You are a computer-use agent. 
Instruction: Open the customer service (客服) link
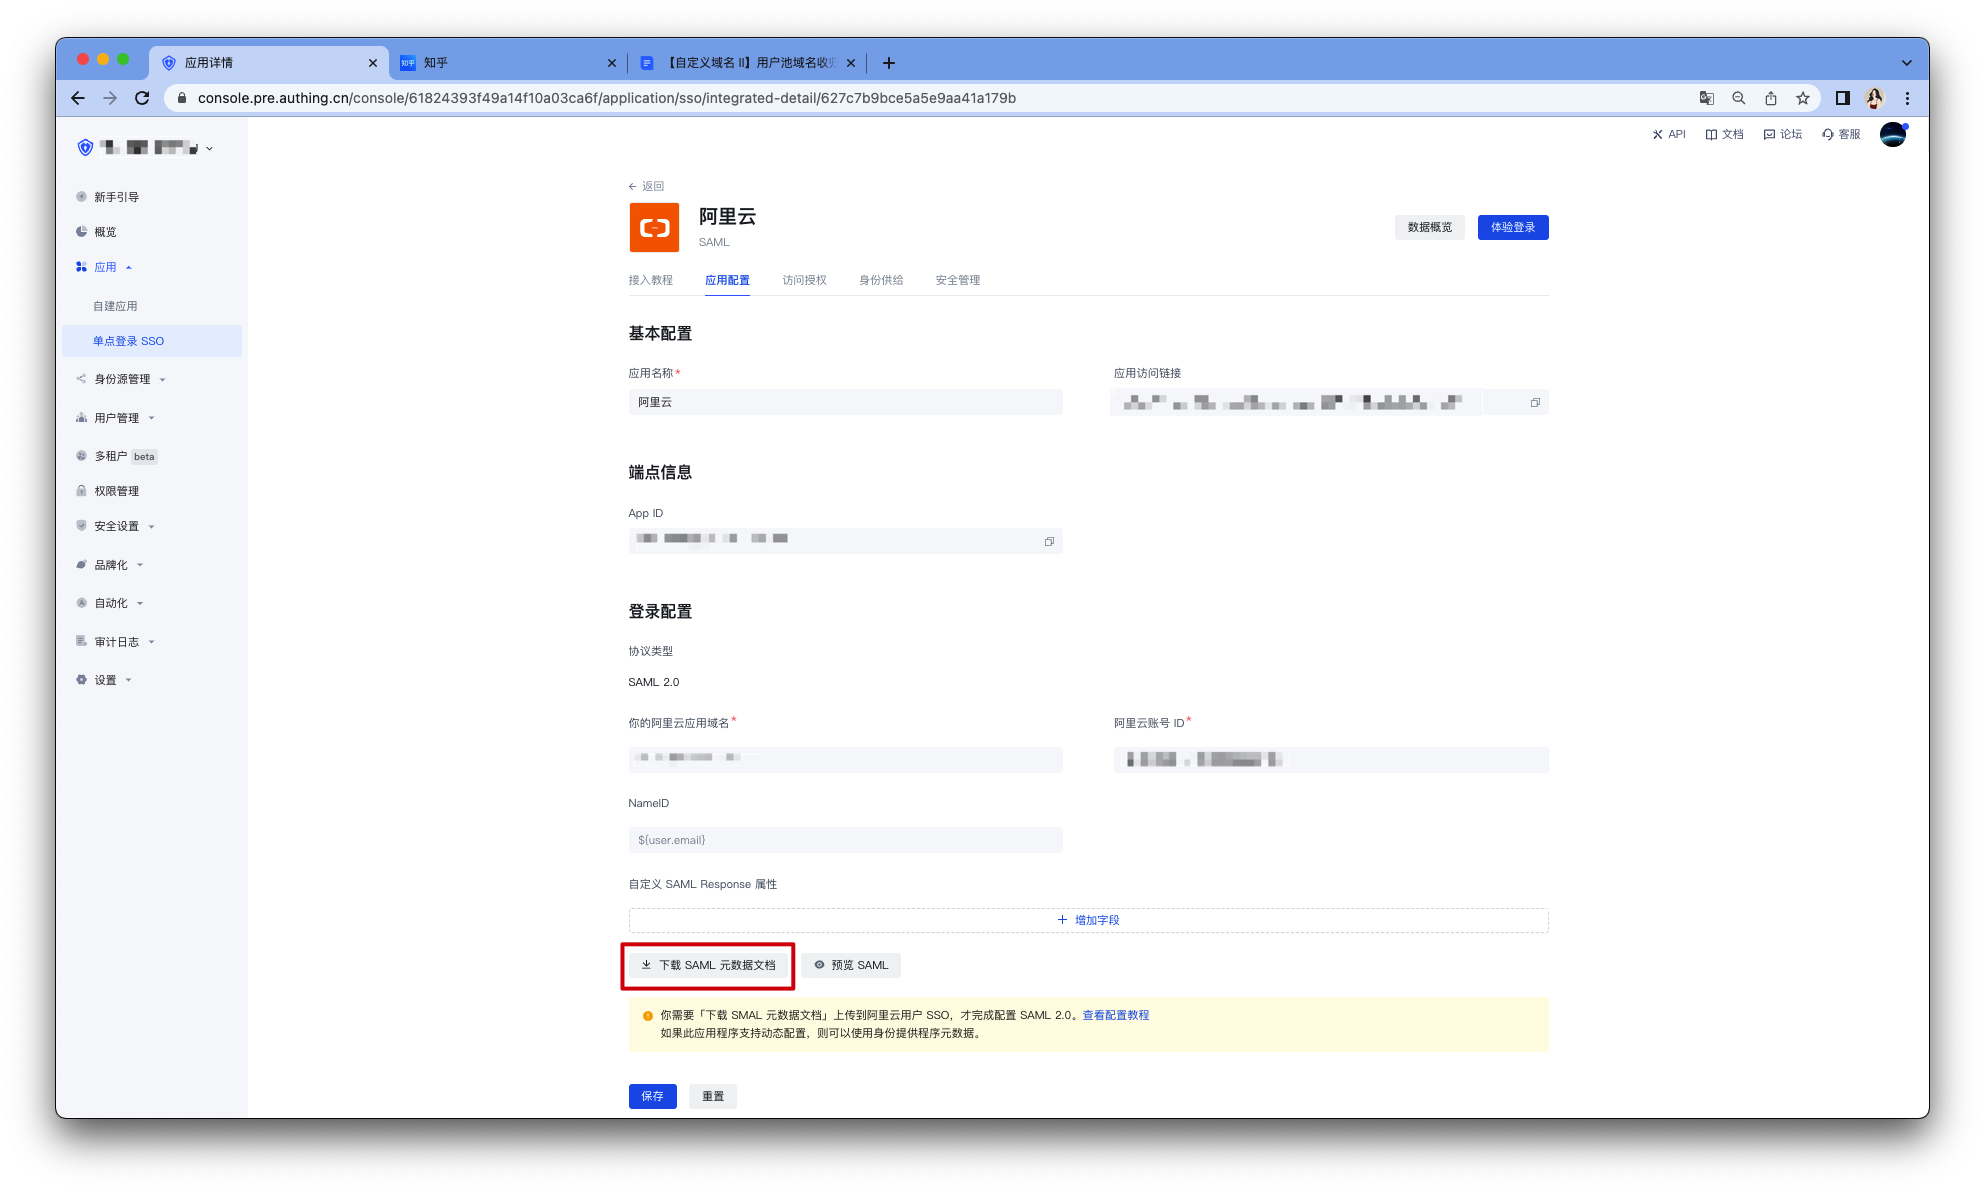[x=1841, y=134]
